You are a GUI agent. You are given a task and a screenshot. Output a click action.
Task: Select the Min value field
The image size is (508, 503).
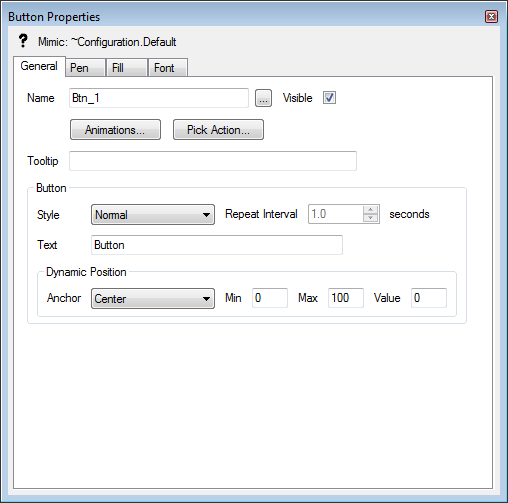[x=270, y=298]
